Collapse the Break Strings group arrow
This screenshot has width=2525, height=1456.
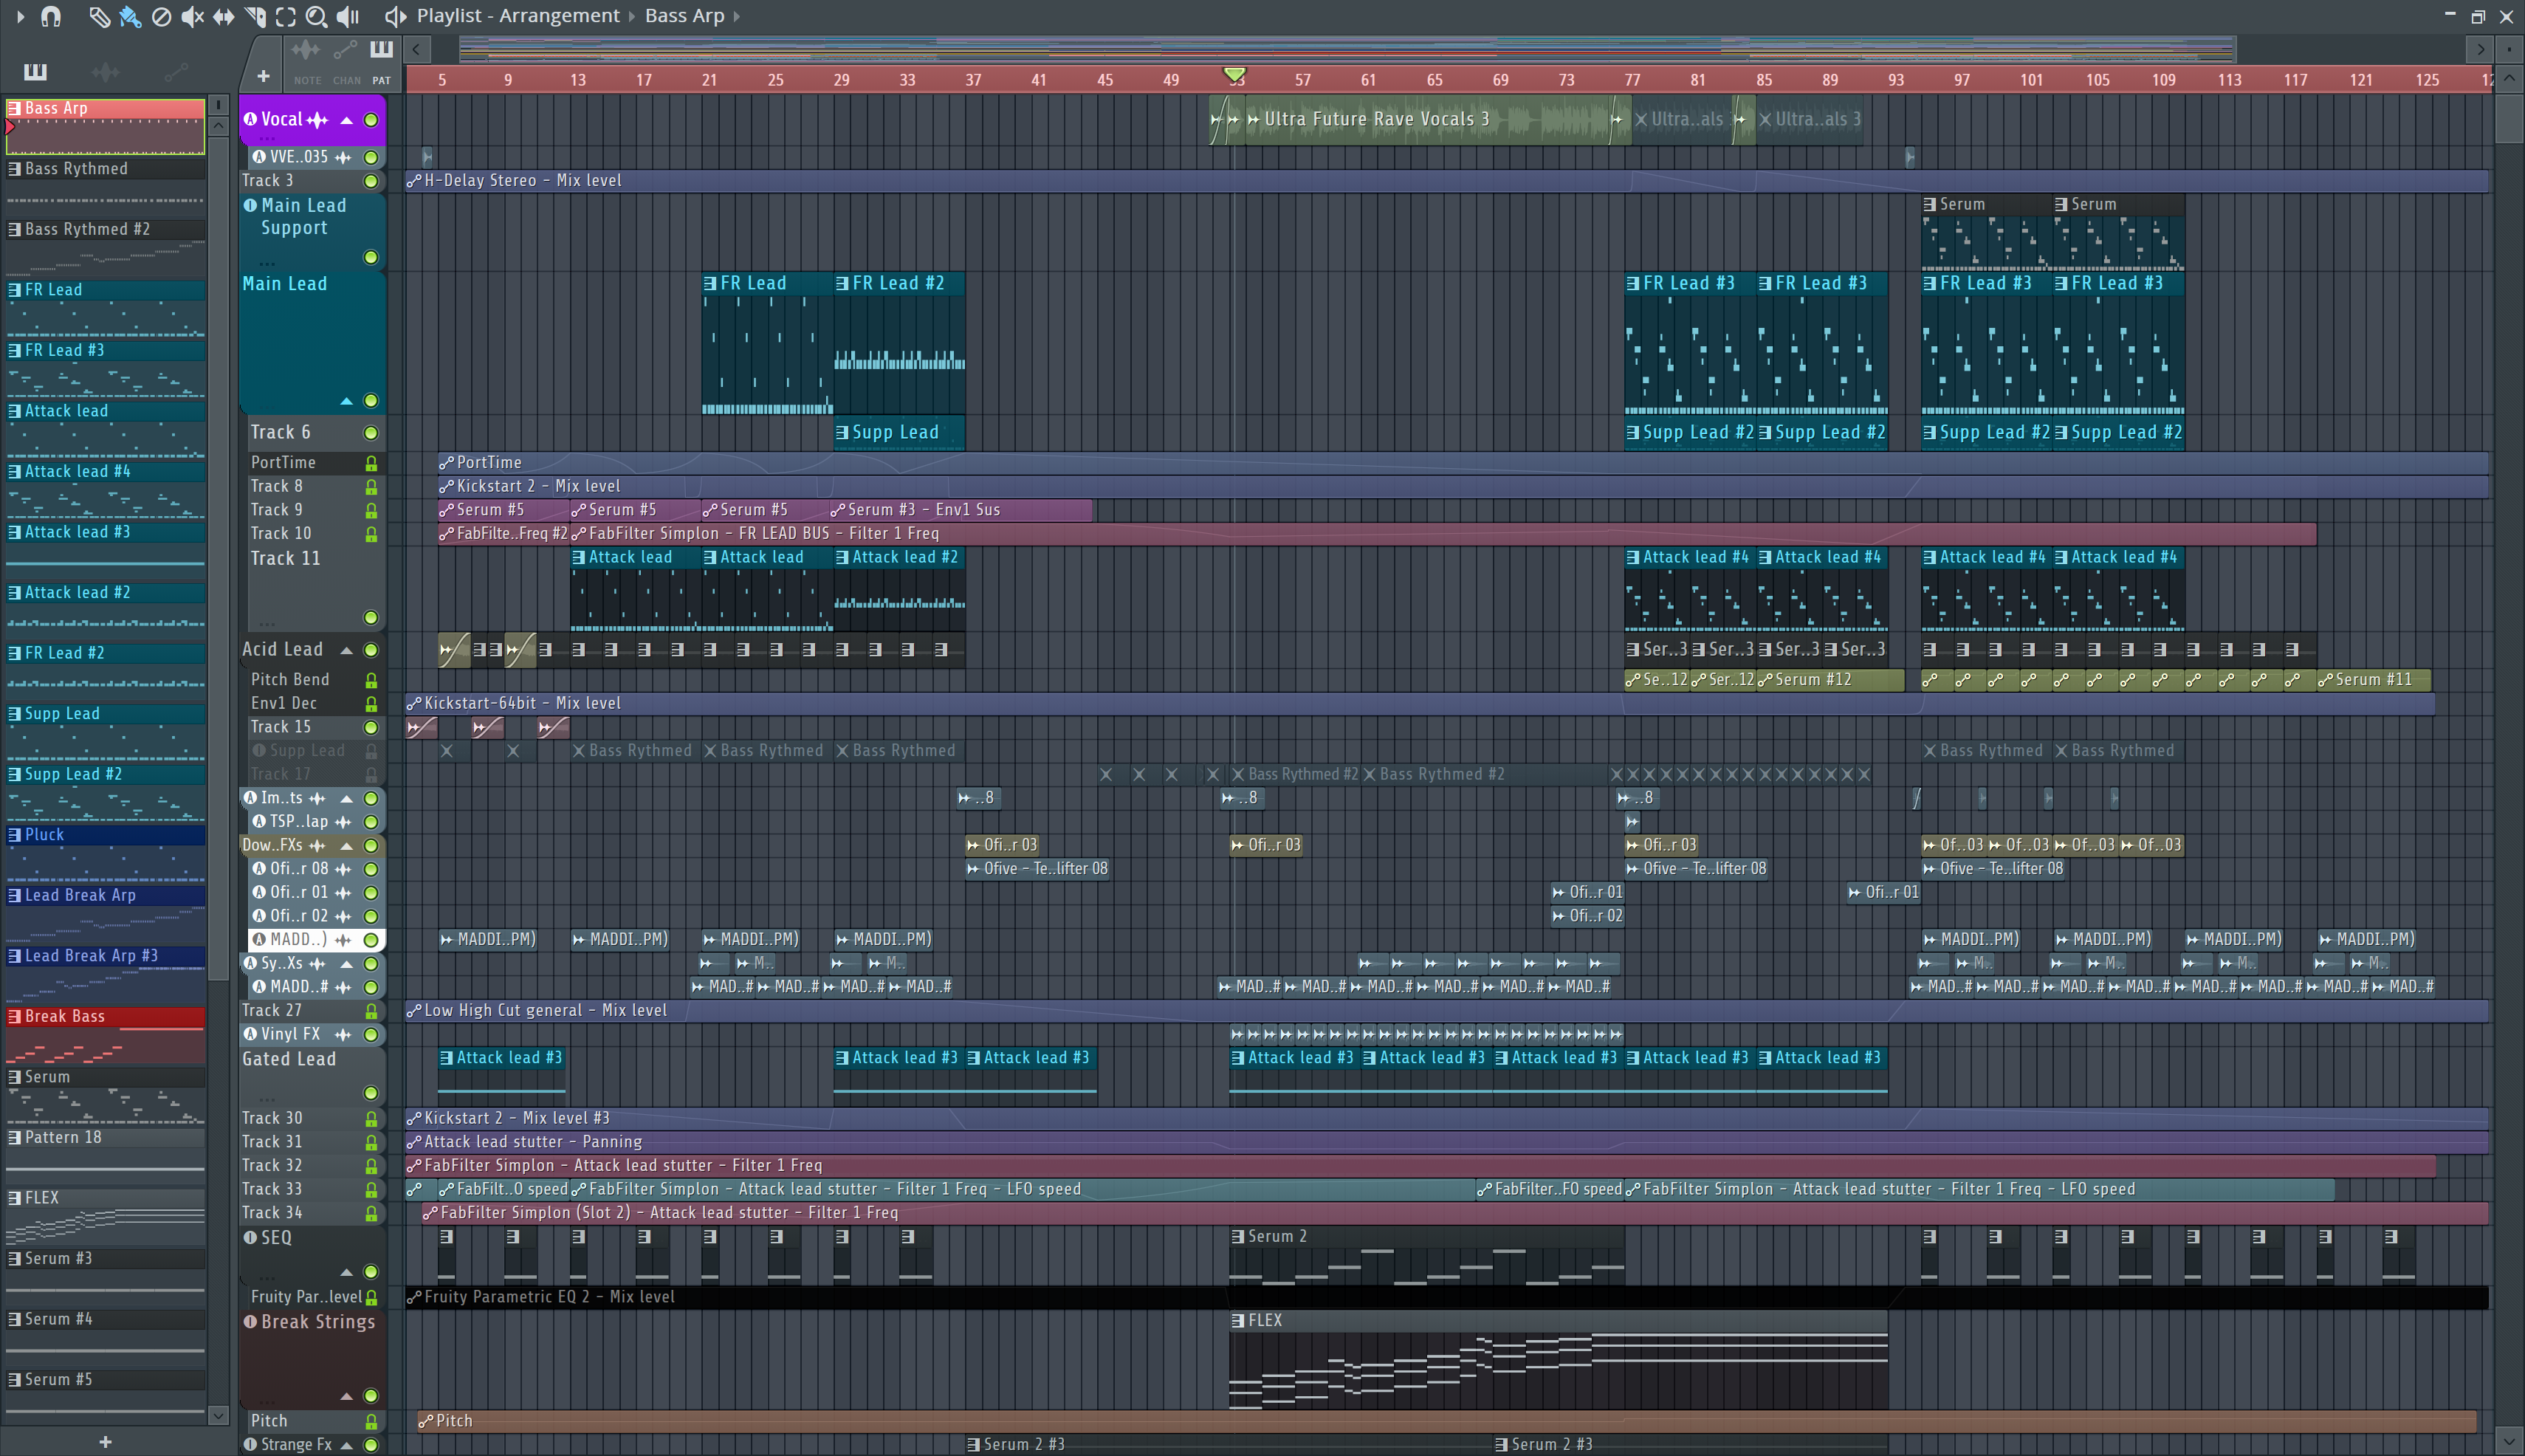(347, 1396)
